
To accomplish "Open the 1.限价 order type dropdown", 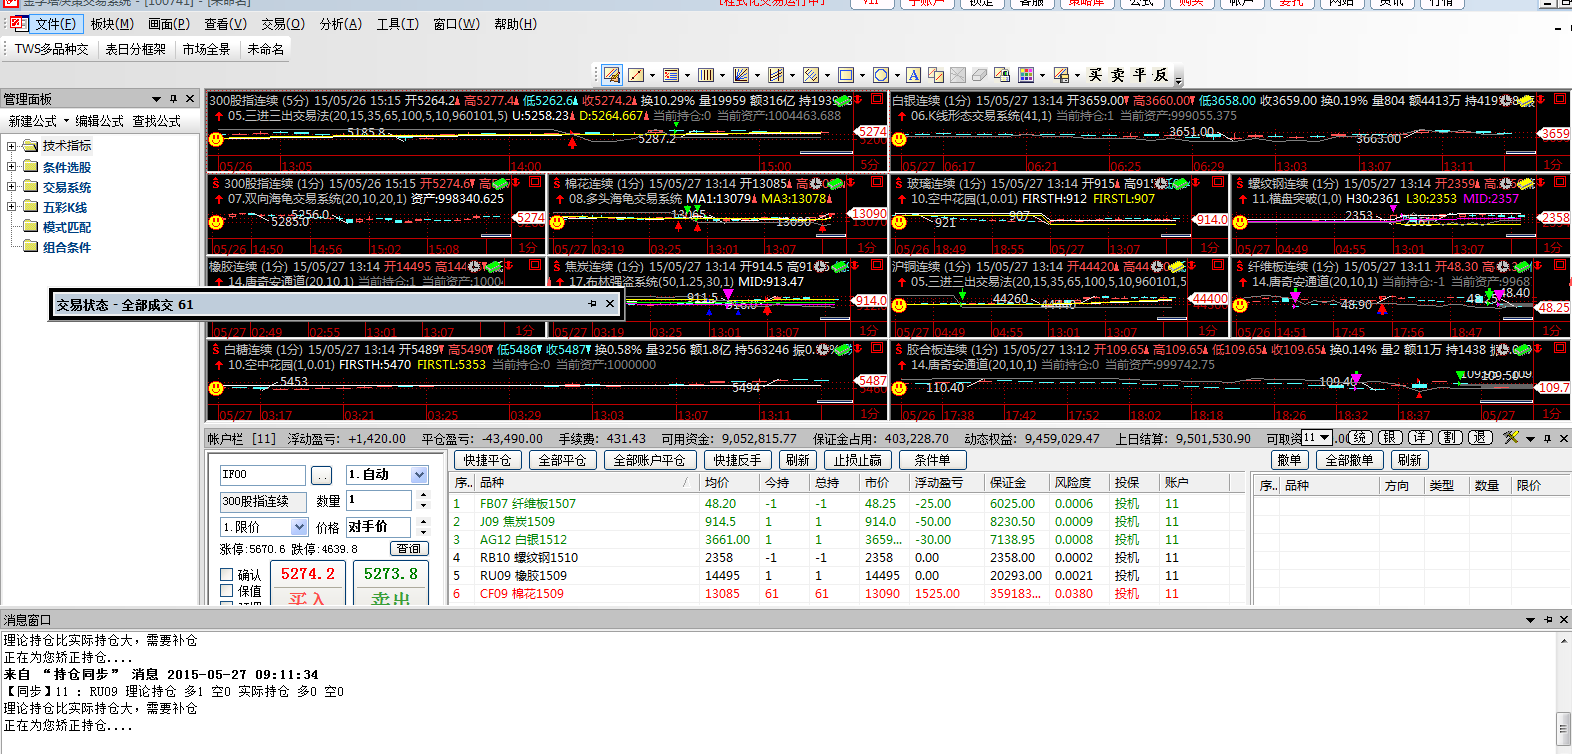I will click(x=298, y=527).
